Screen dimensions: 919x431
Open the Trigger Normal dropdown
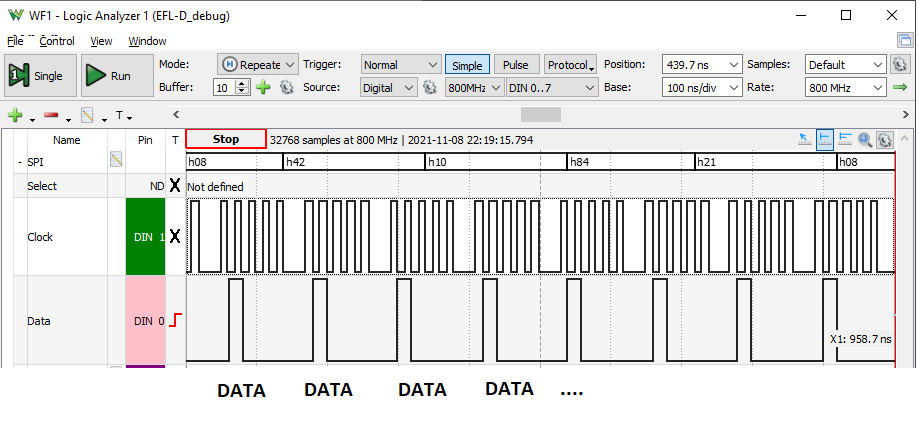click(401, 65)
